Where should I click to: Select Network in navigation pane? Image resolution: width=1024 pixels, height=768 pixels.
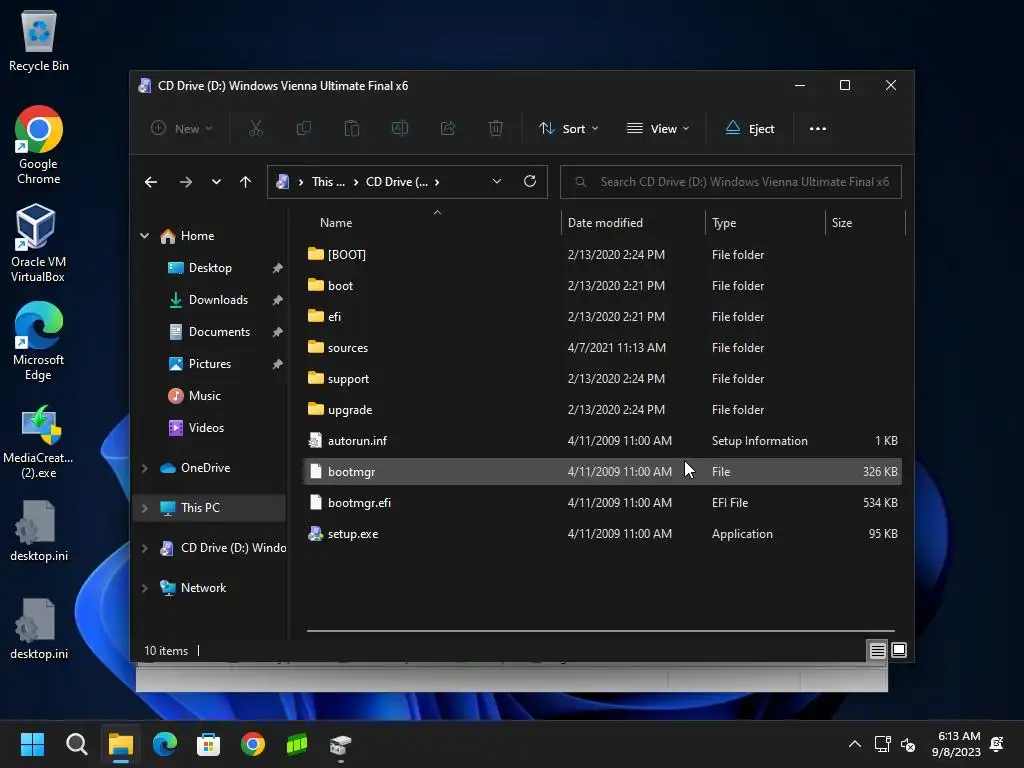click(203, 588)
